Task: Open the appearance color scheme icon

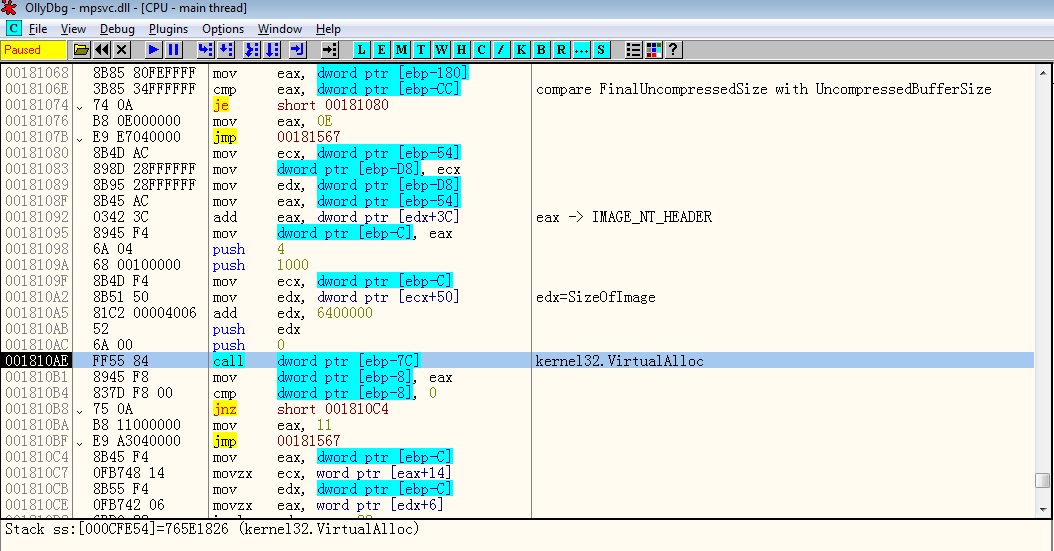Action: point(654,49)
